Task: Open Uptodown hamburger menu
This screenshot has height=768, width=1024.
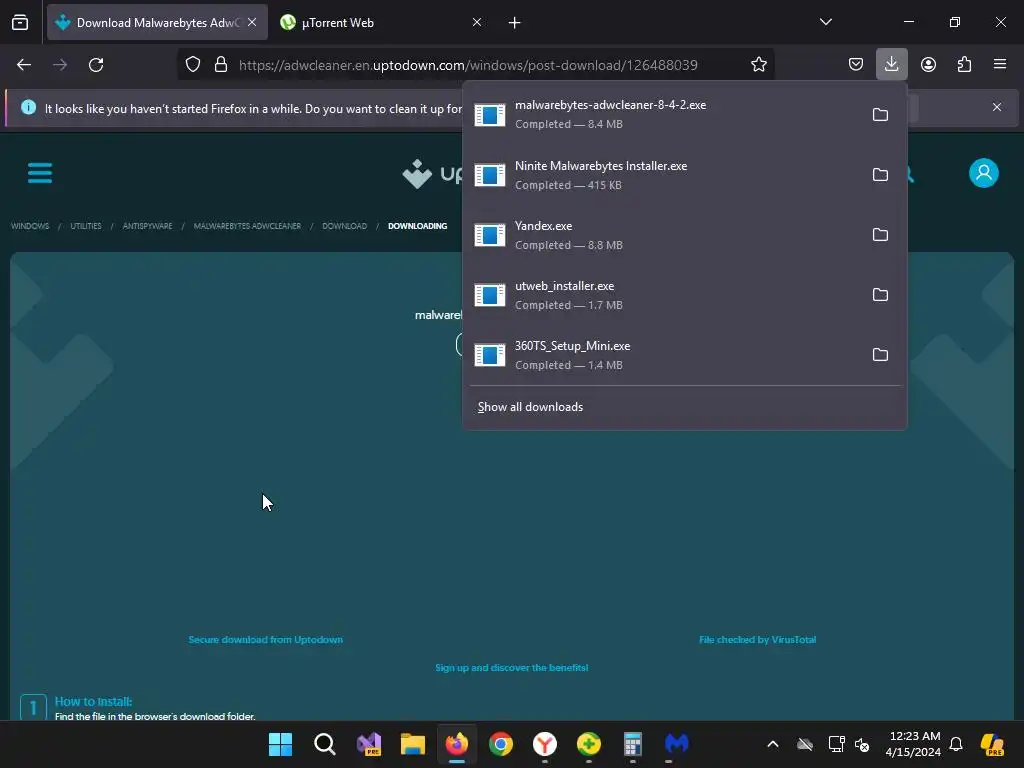Action: 40,173
